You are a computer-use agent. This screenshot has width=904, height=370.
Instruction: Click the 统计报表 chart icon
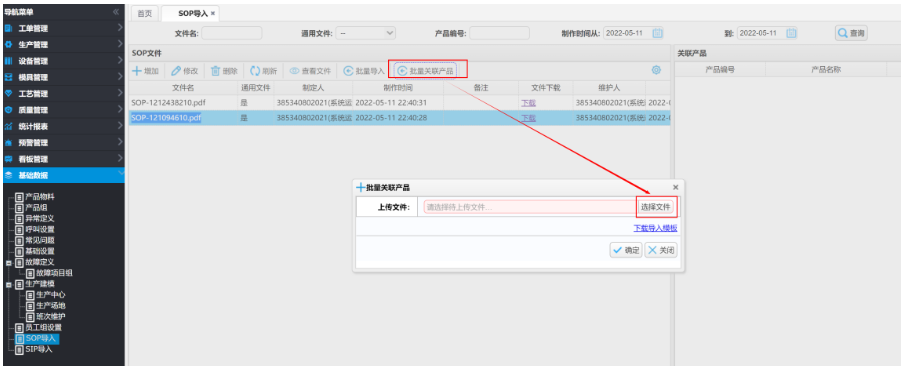pyautogui.click(x=8, y=126)
